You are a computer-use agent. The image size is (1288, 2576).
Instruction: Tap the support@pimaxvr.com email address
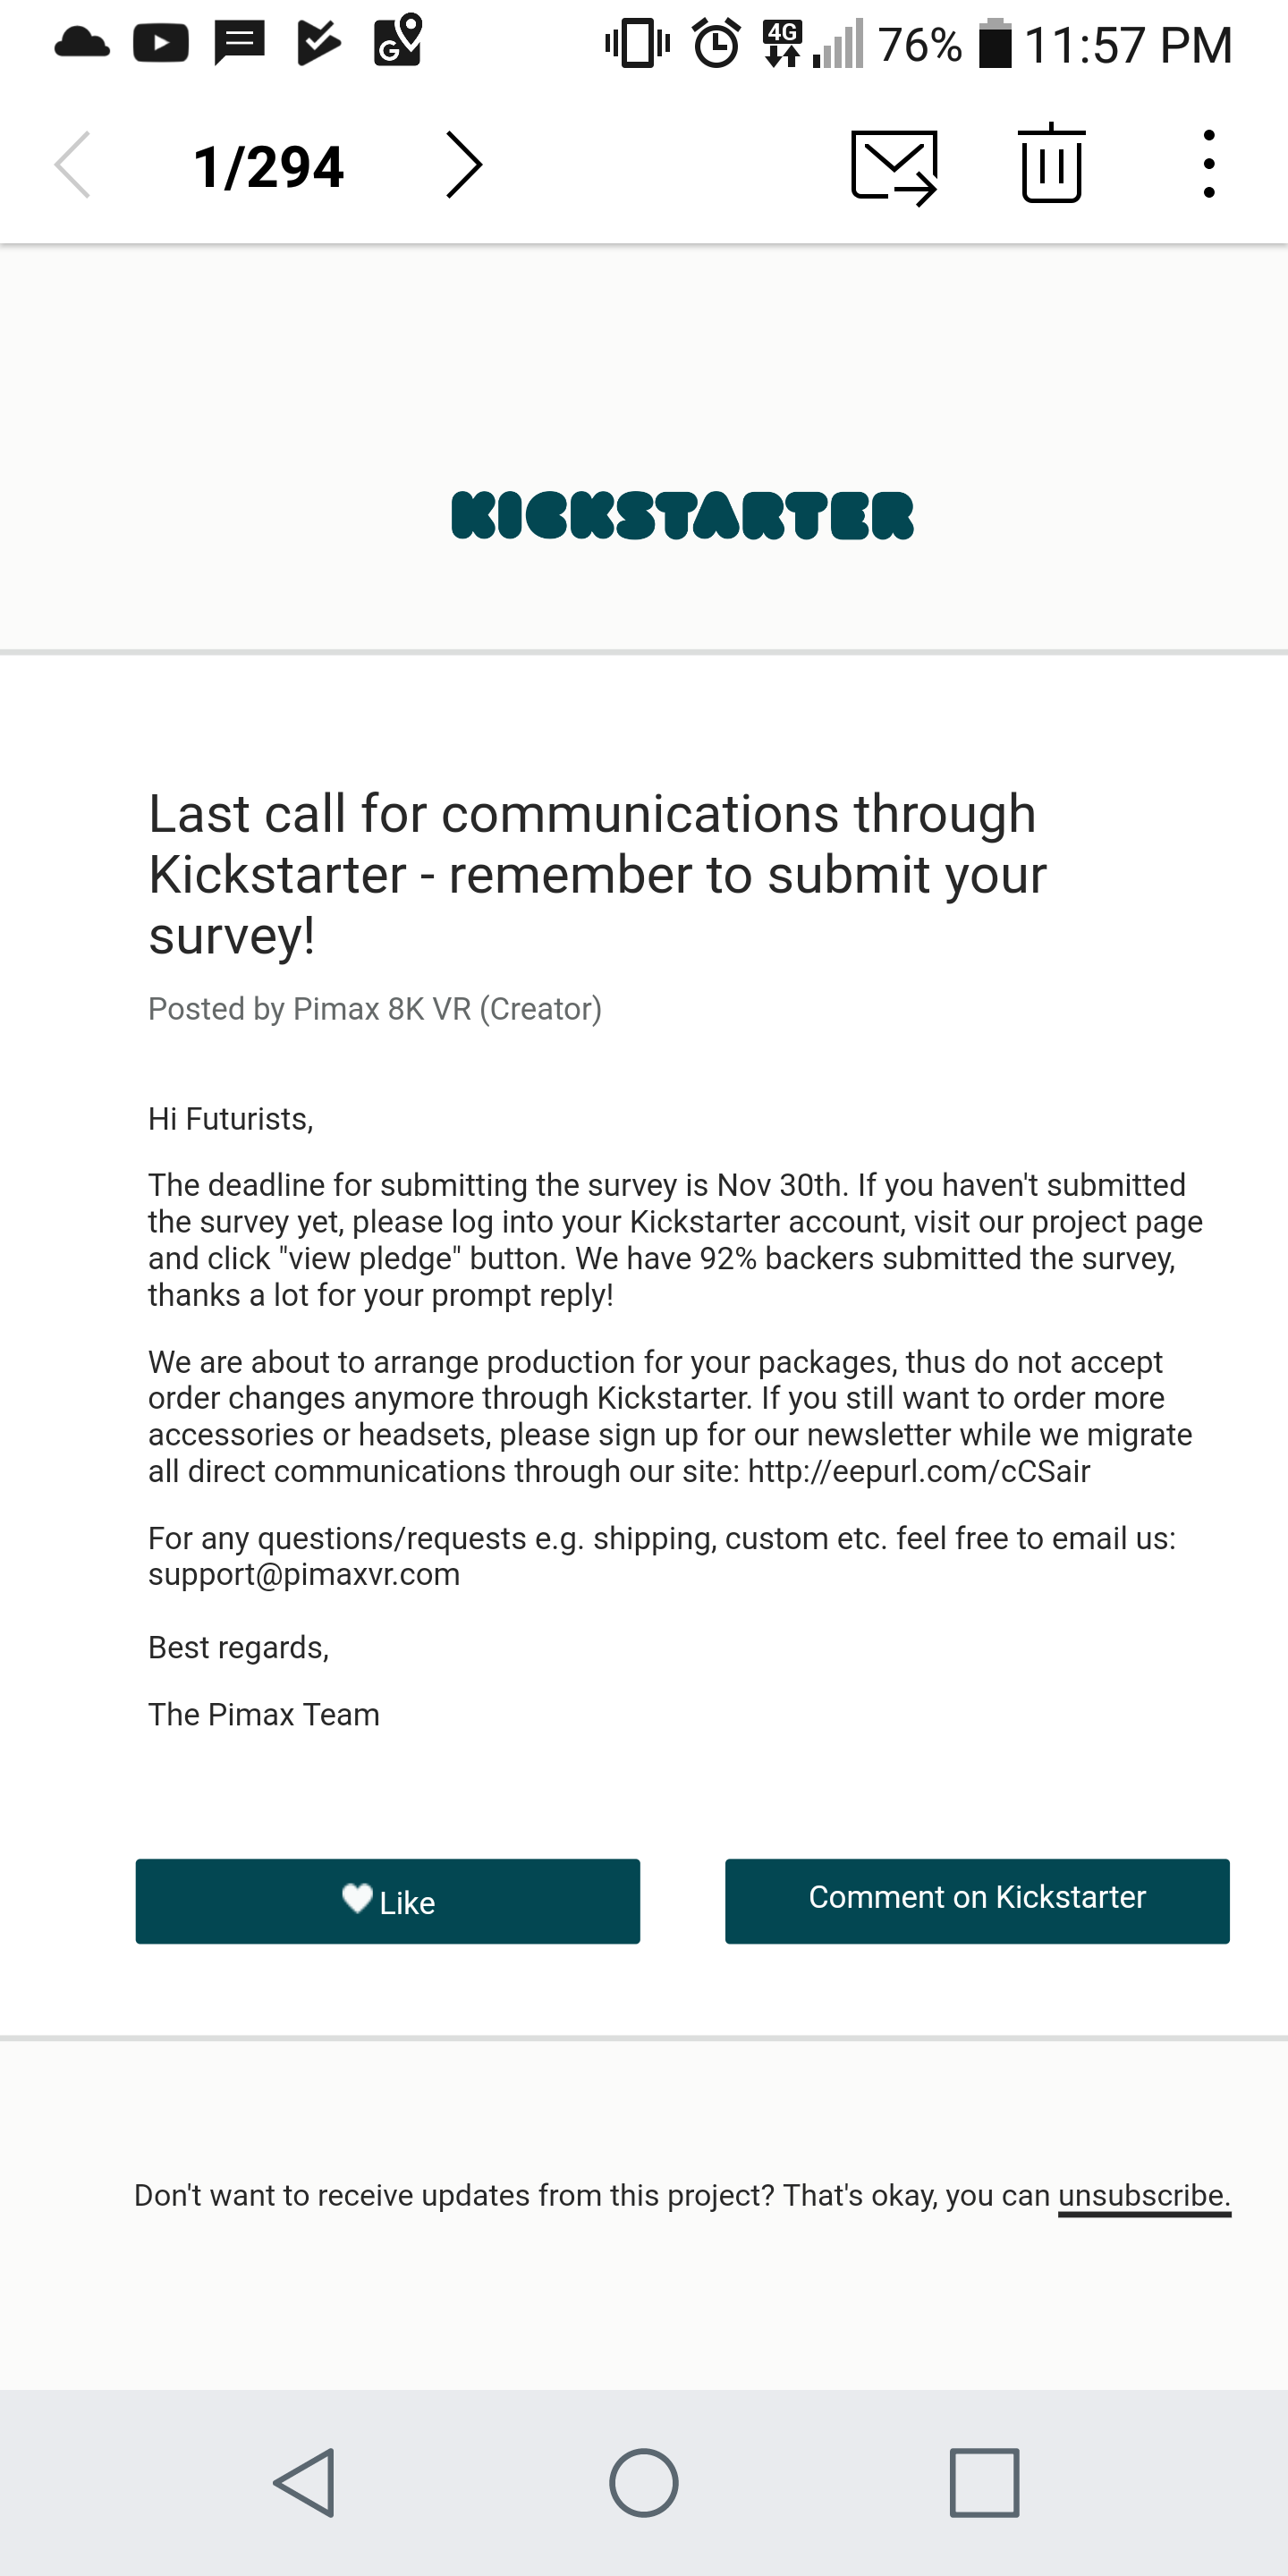pos(304,1574)
